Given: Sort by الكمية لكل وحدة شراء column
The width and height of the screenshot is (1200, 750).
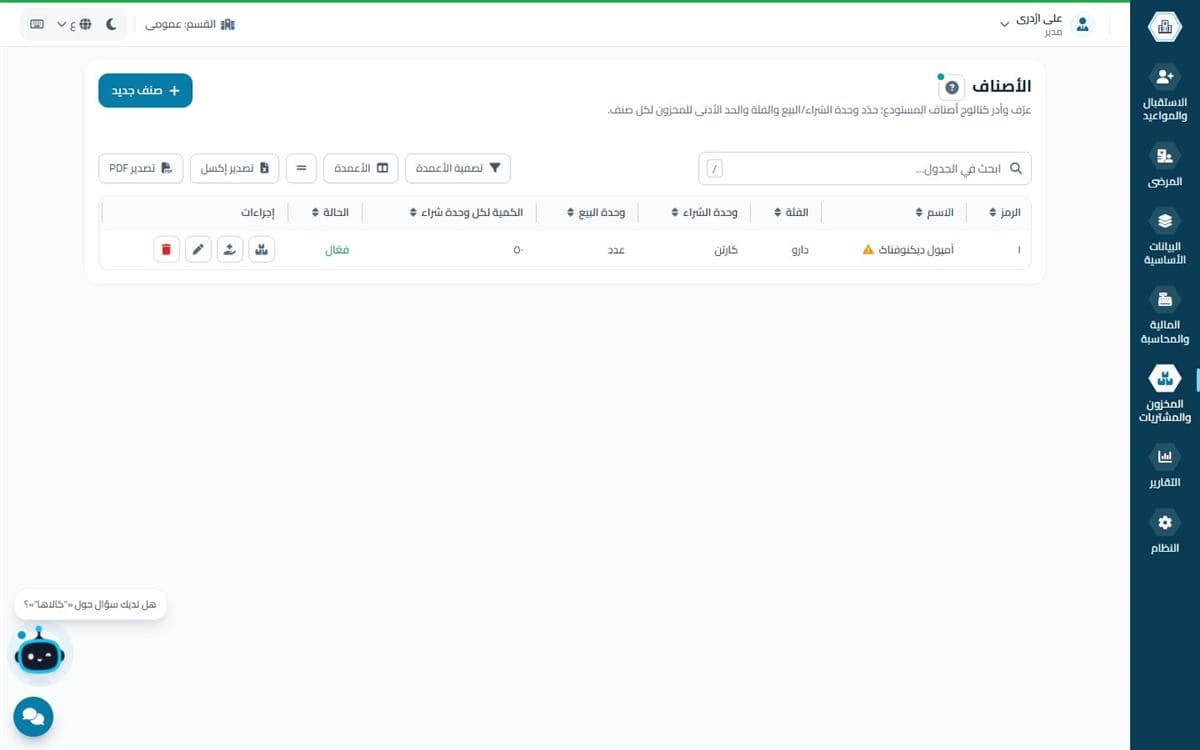Looking at the screenshot, I should (465, 213).
